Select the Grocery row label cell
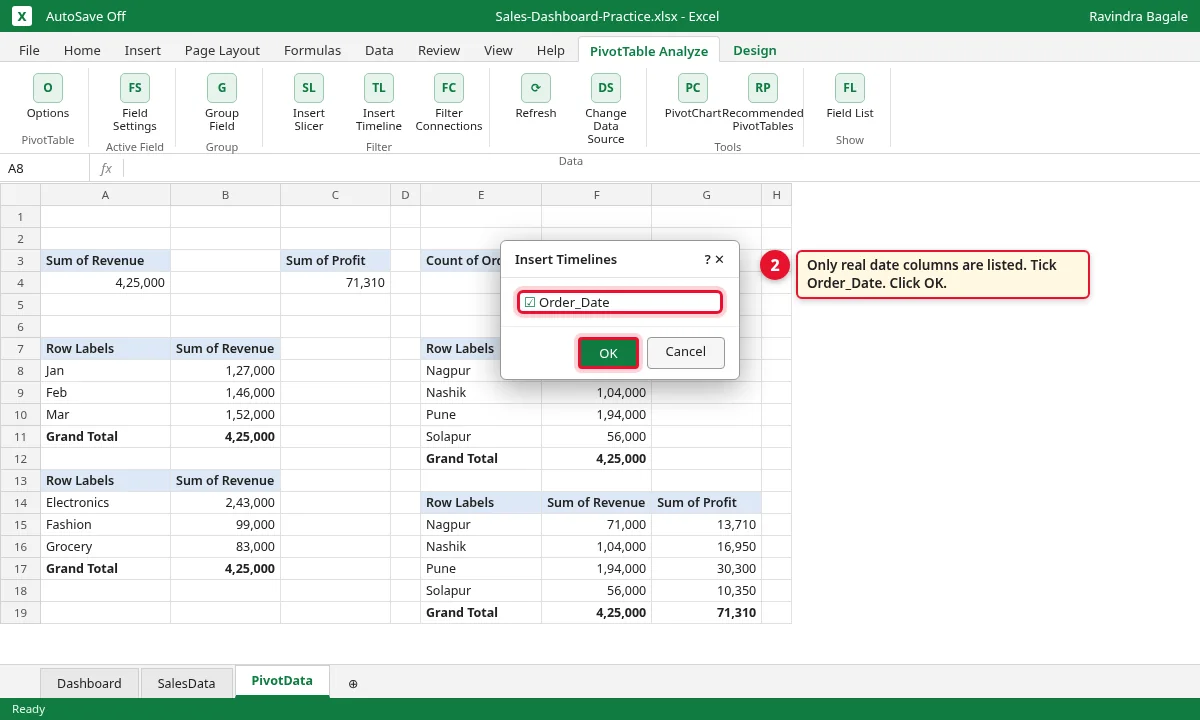This screenshot has height=720, width=1200. (106, 547)
